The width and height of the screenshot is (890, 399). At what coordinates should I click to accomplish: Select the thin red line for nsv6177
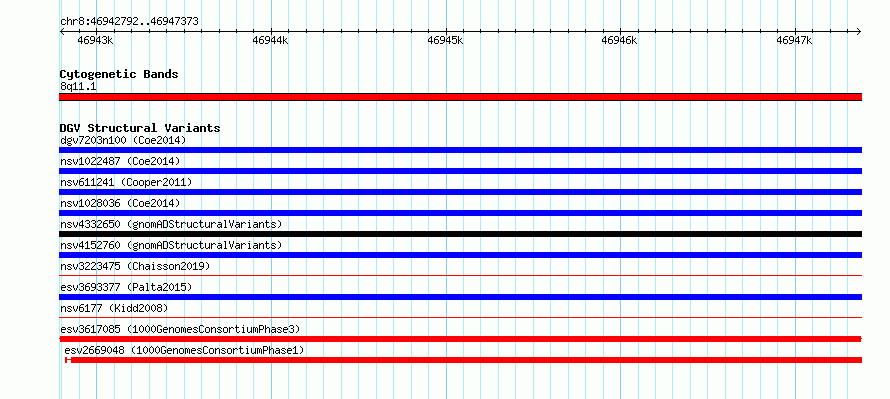pyautogui.click(x=460, y=318)
